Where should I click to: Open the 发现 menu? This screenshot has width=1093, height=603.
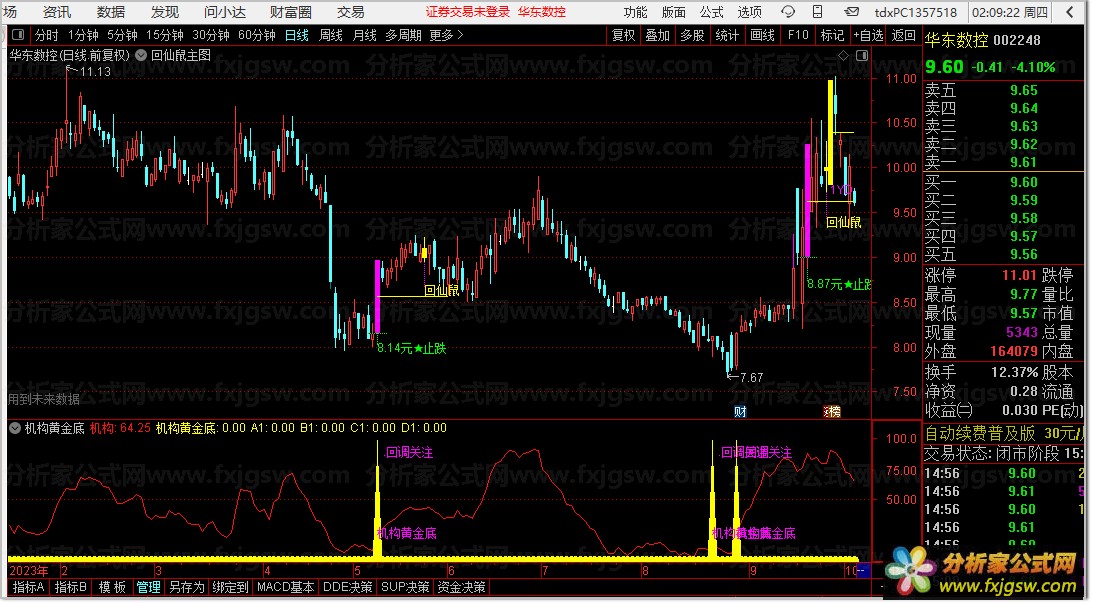(x=165, y=12)
